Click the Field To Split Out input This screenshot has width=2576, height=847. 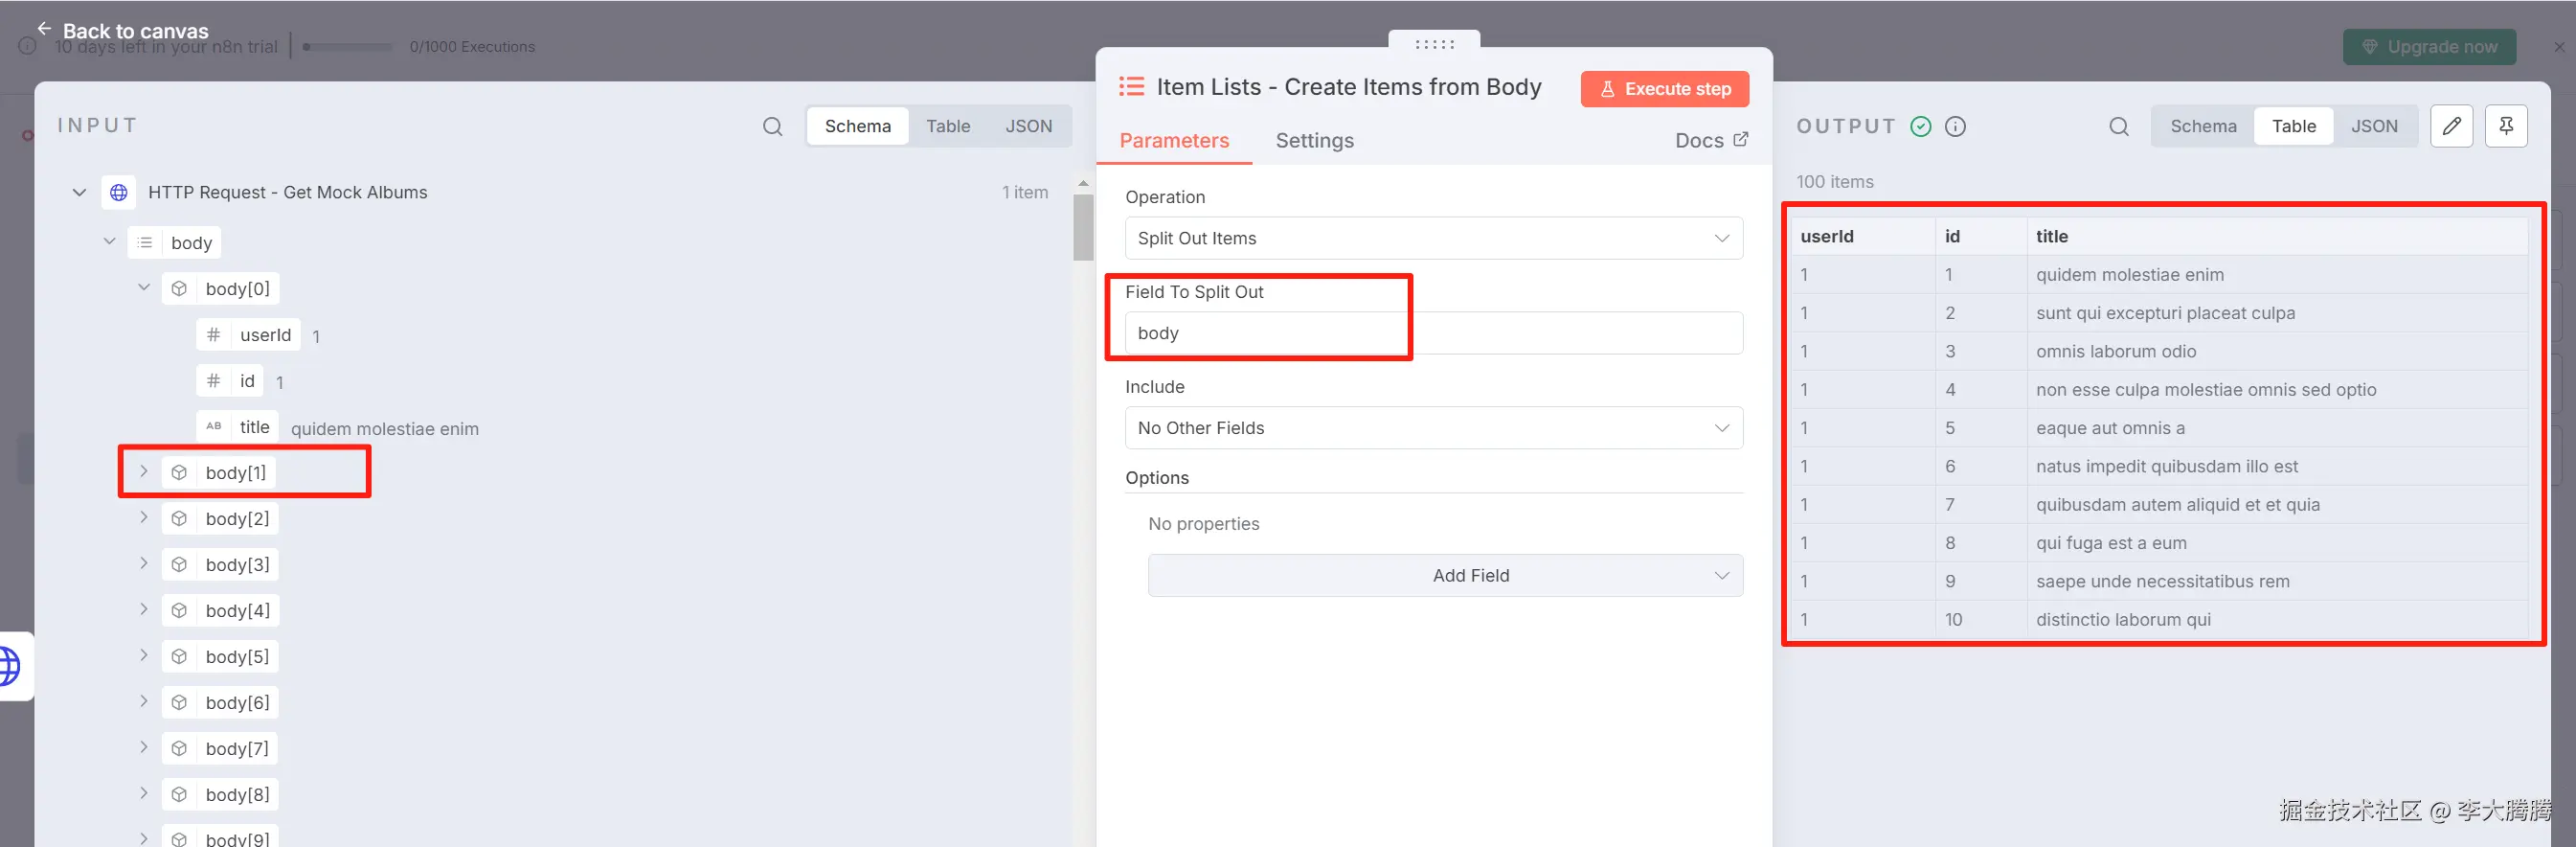click(x=1433, y=333)
